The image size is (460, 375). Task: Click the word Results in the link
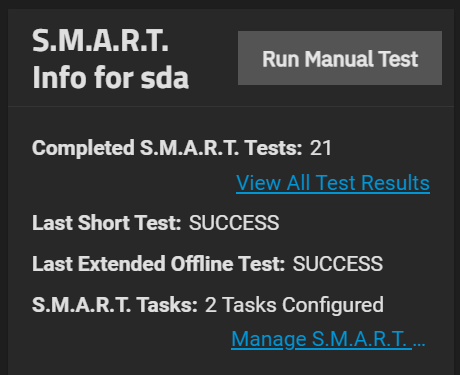pyautogui.click(x=395, y=183)
